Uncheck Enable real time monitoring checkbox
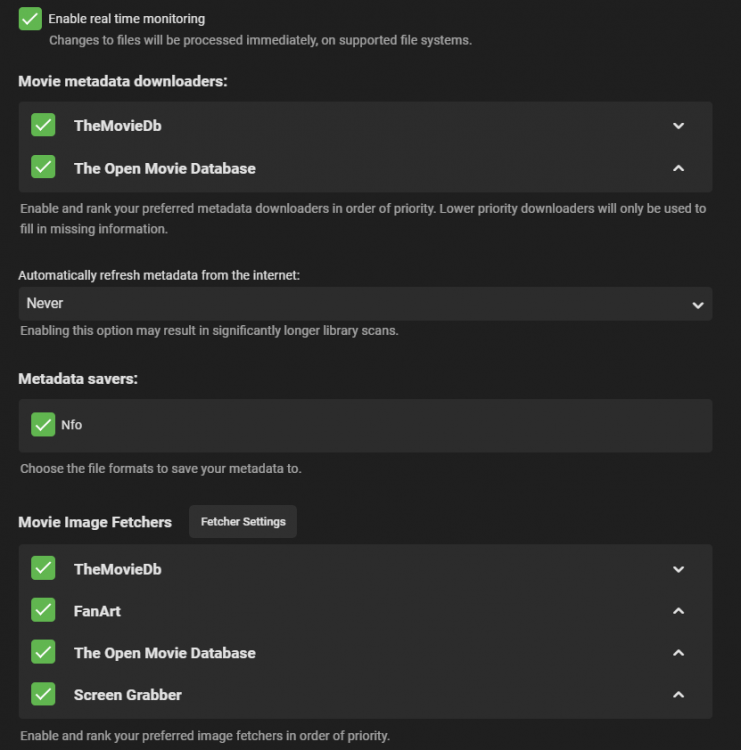The height and width of the screenshot is (750, 741). click(30, 18)
